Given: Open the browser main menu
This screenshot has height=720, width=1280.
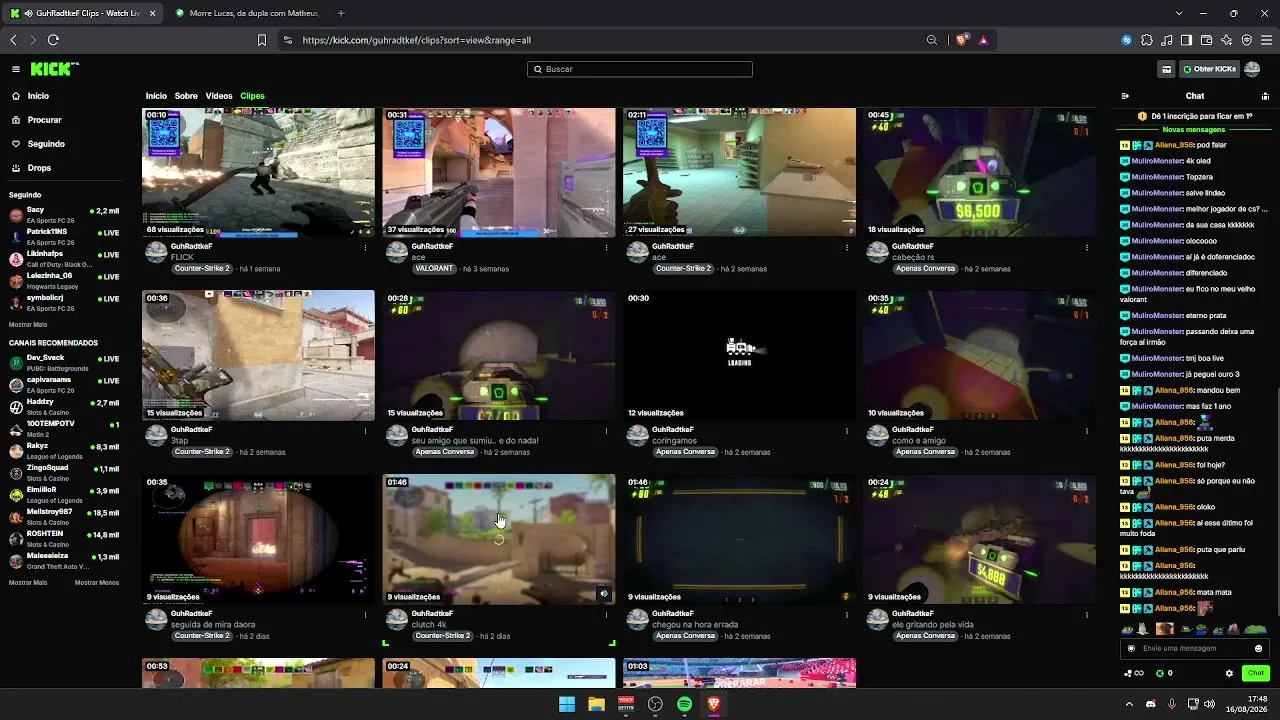Looking at the screenshot, I should click(x=1266, y=40).
